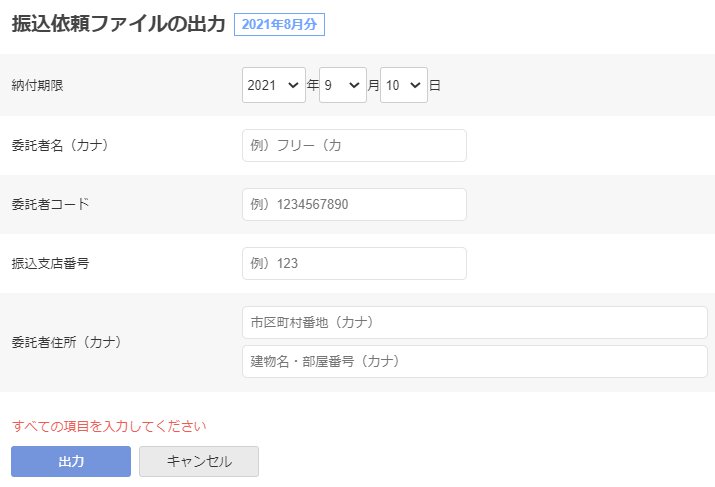Open the month dropdown showing 9
Screen dimensions: 715x487
click(343, 85)
